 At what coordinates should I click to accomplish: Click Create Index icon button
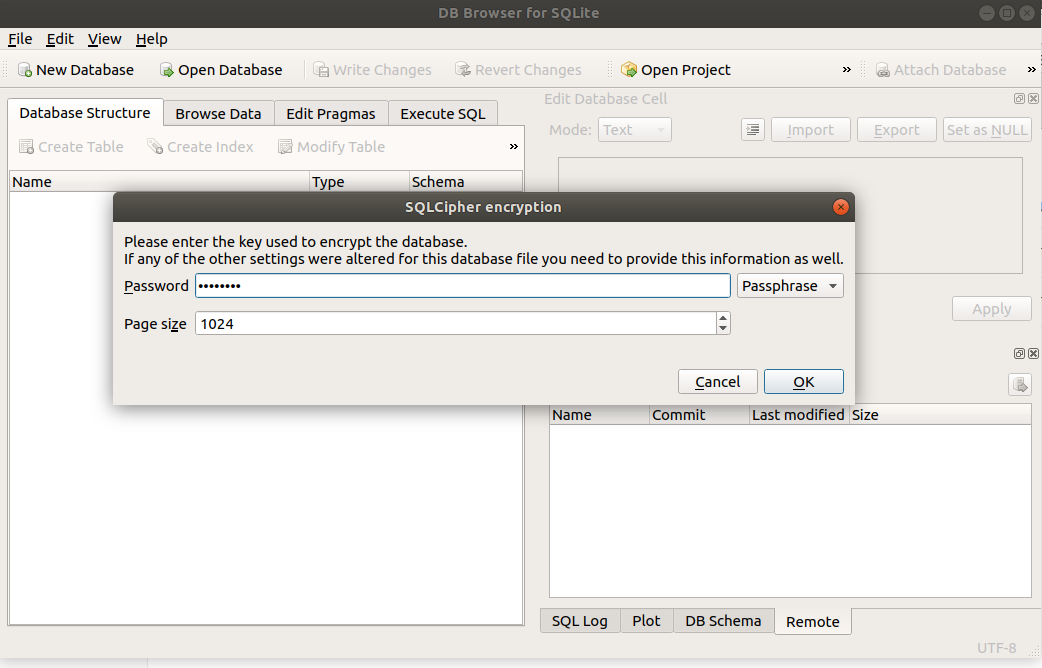200,147
